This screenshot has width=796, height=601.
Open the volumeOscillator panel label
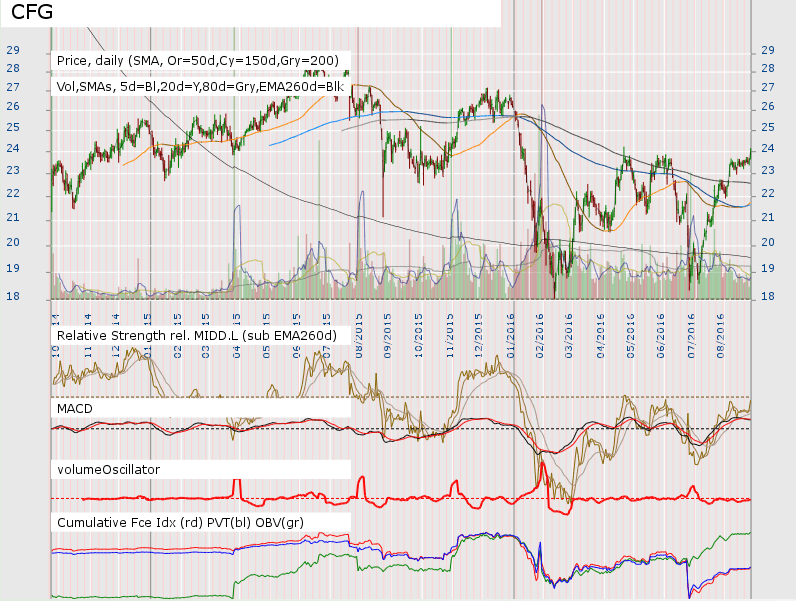[x=109, y=467]
